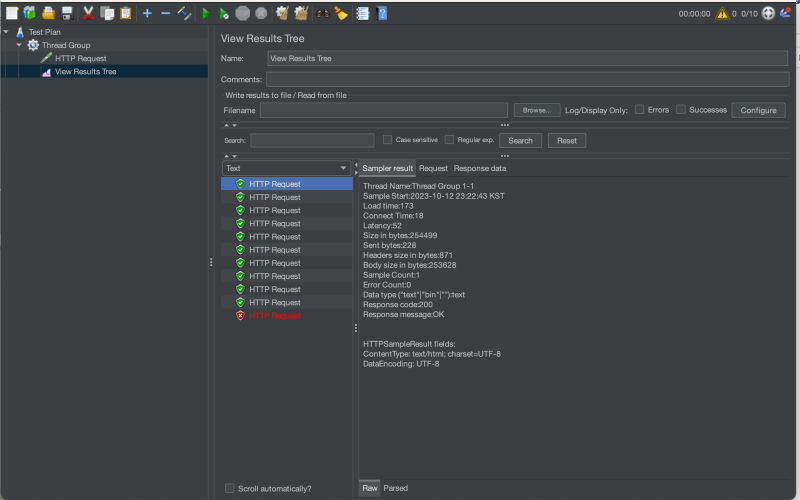Select Test Plan in the tree
This screenshot has height=500, width=800.
[44, 32]
